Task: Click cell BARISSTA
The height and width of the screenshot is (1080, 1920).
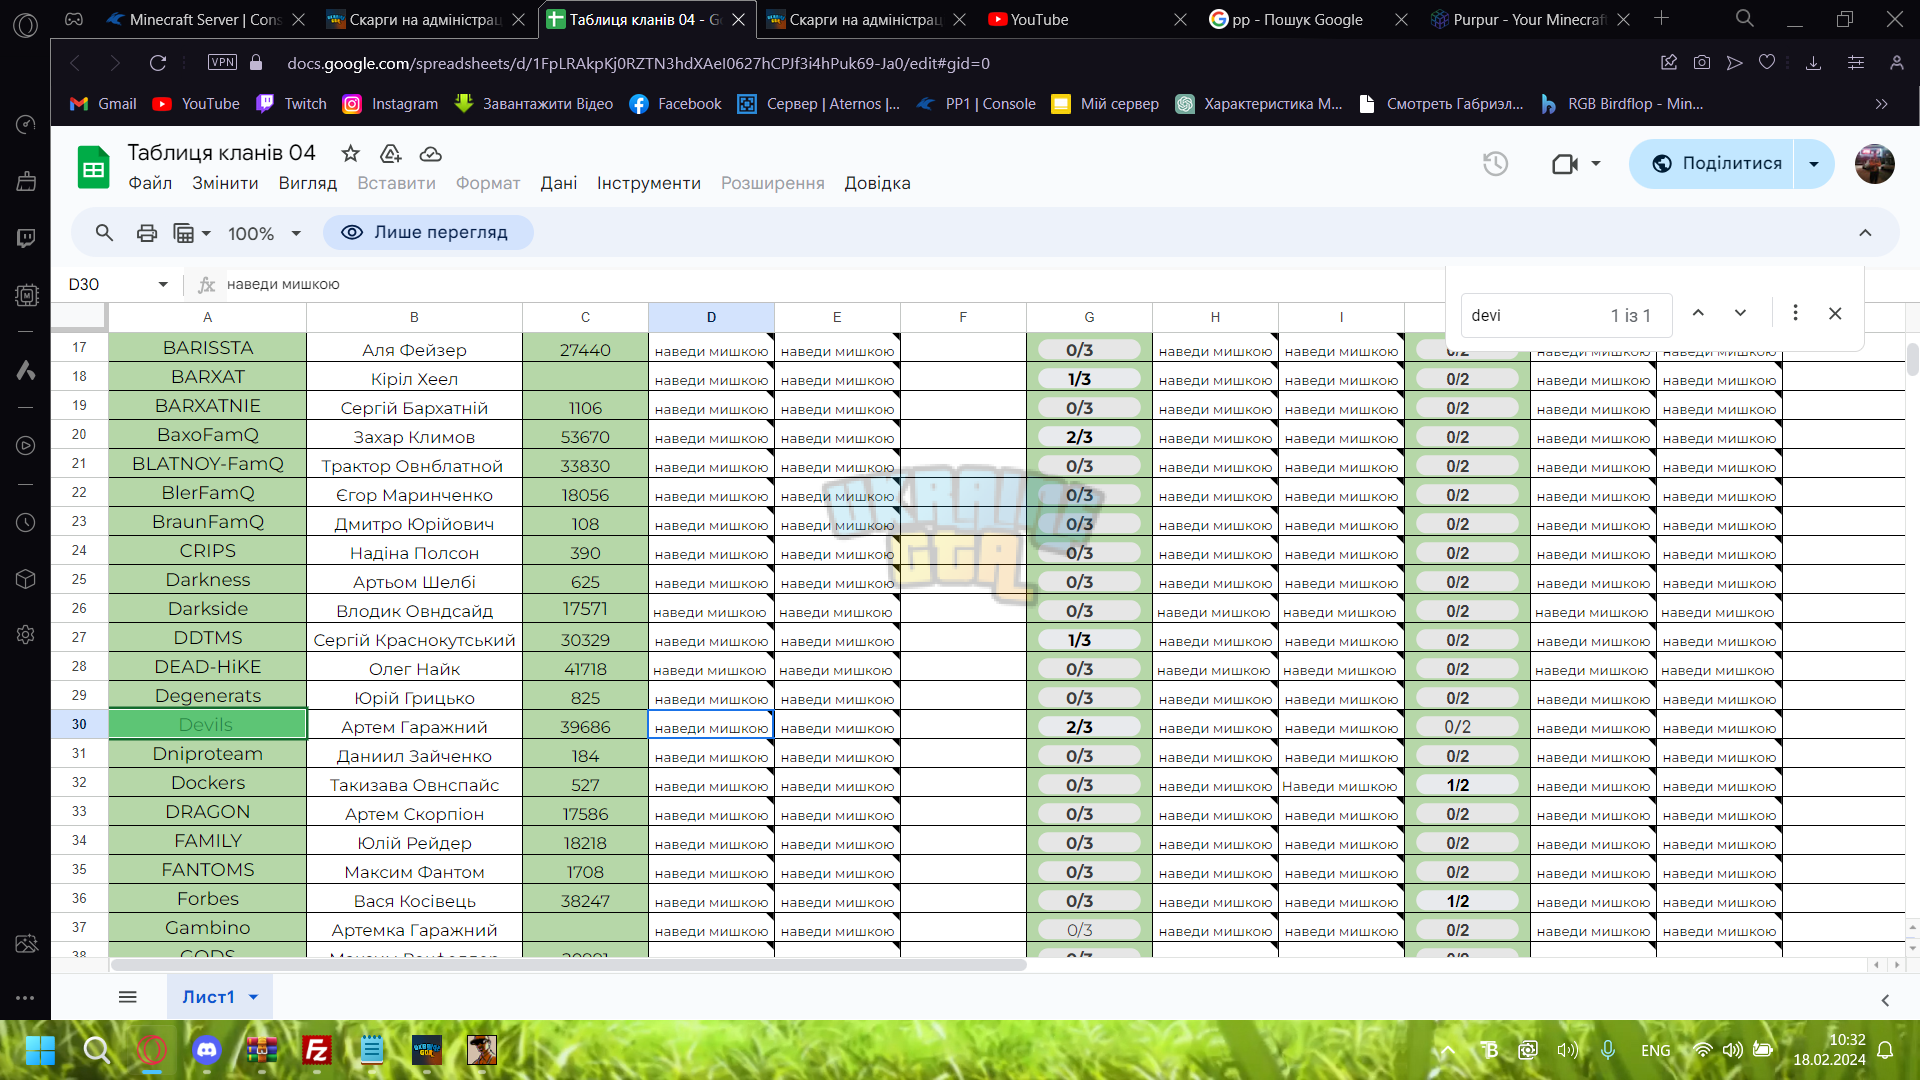Action: click(207, 348)
